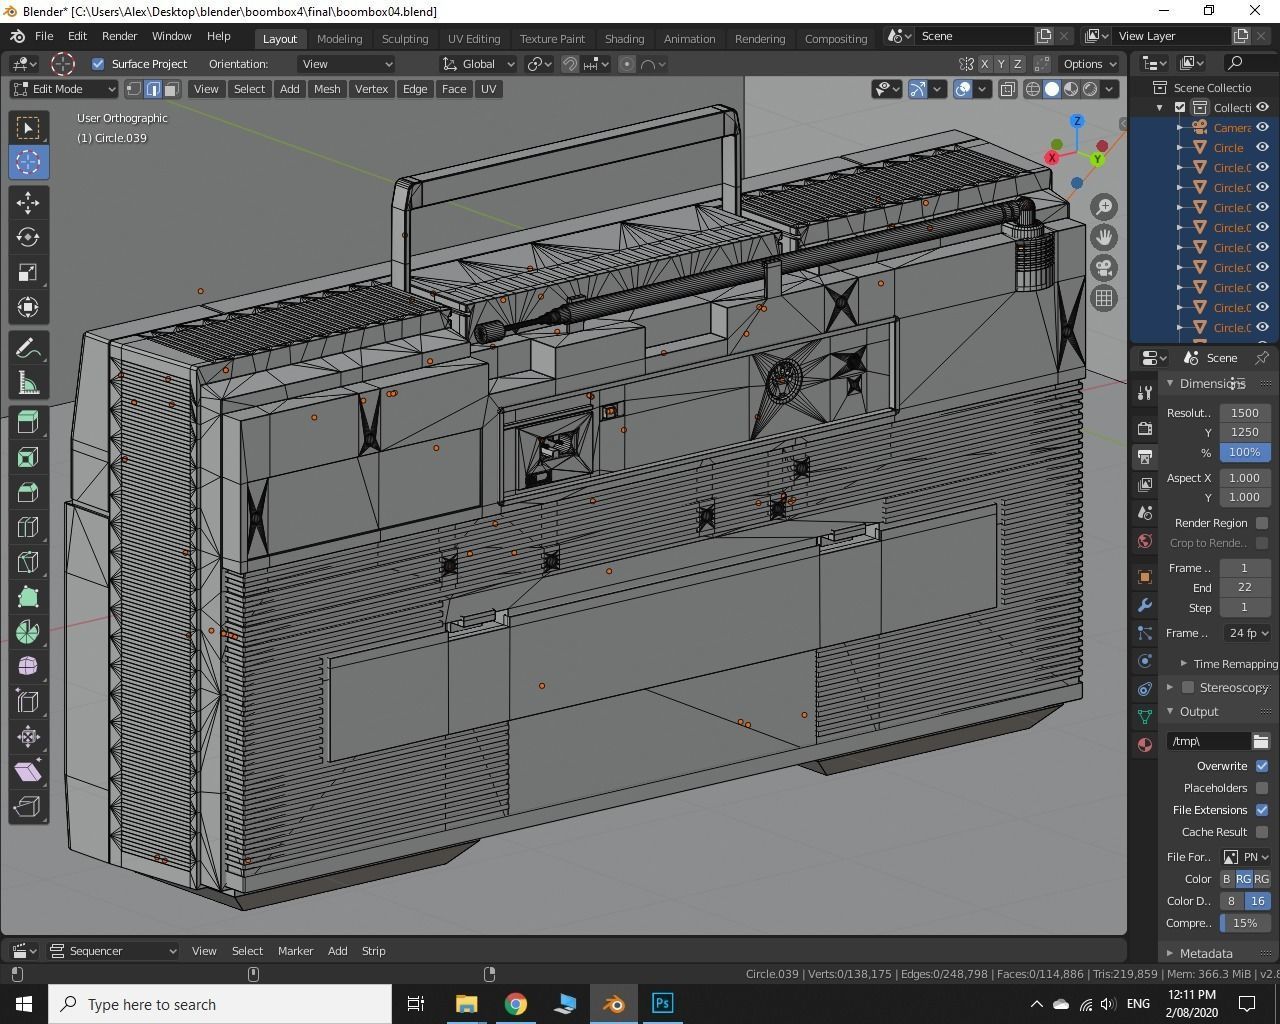This screenshot has height=1024, width=1280.
Task: Select the Rotate tool
Action: point(28,237)
